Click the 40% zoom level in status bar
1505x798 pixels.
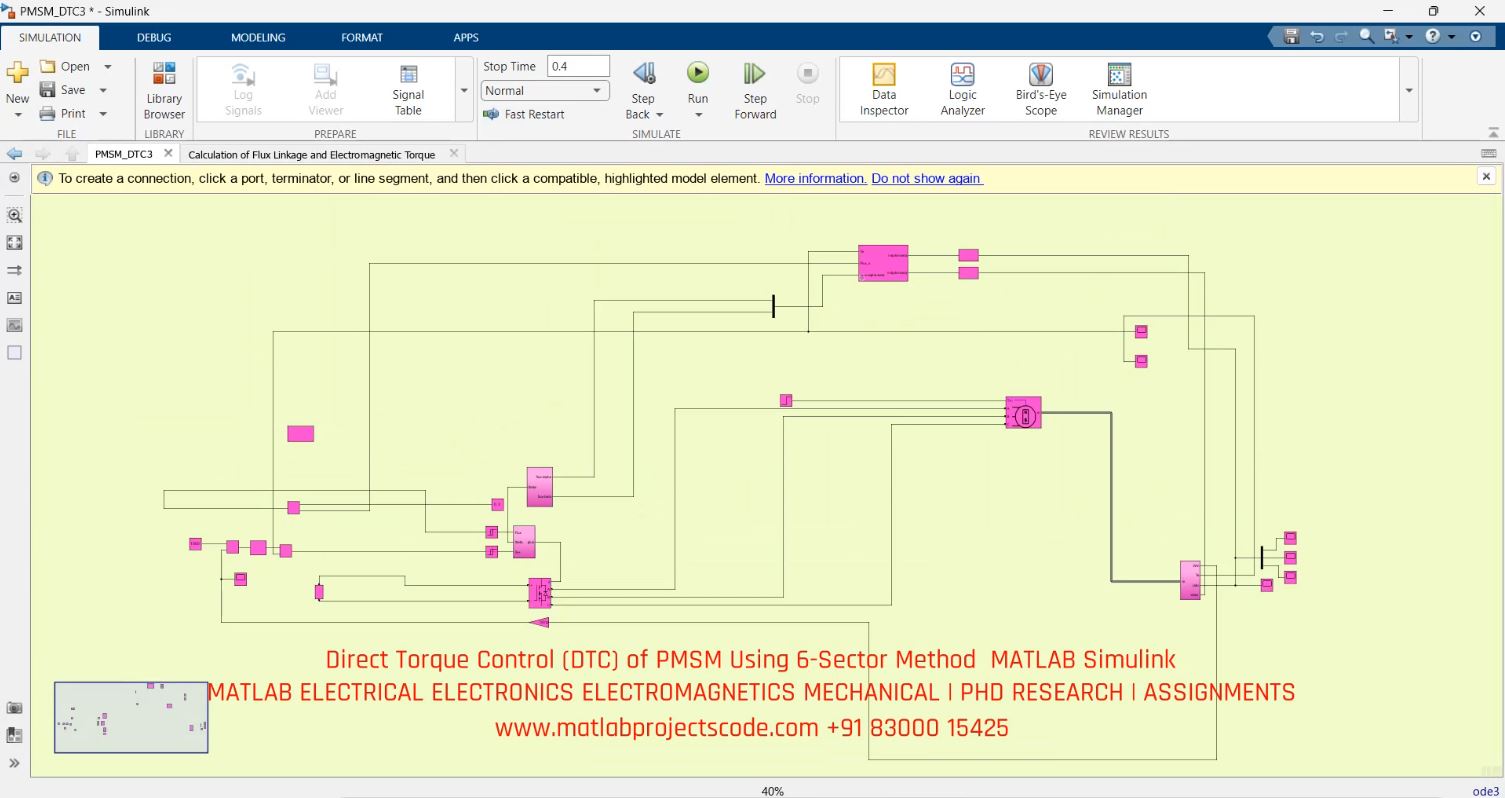[772, 791]
